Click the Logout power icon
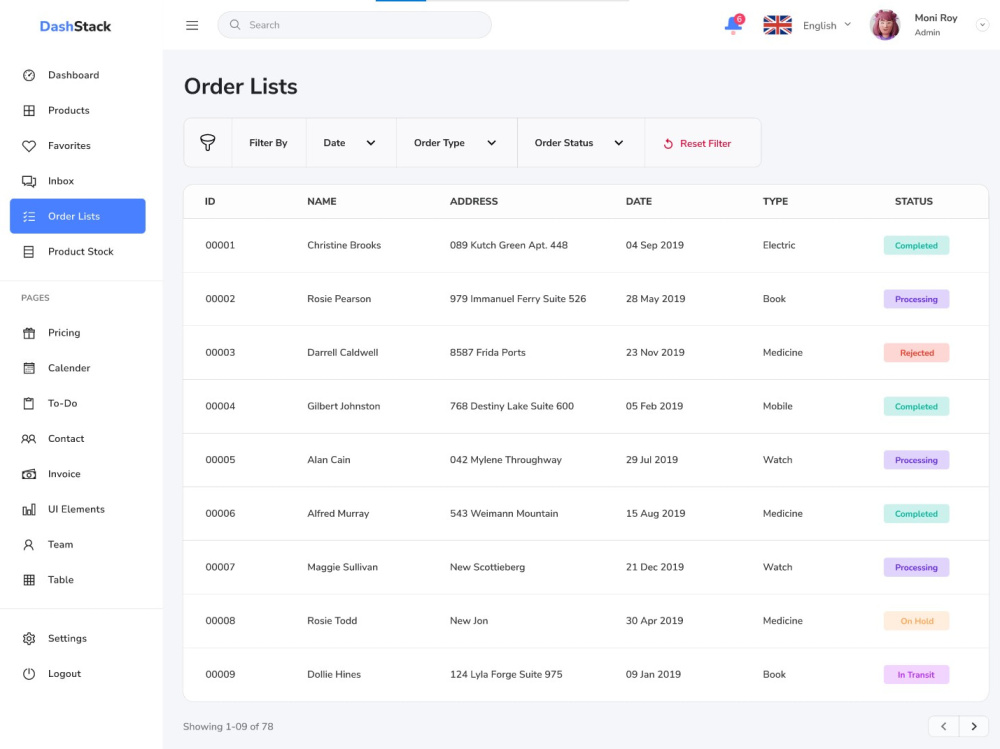Image resolution: width=1000 pixels, height=749 pixels. tap(29, 674)
